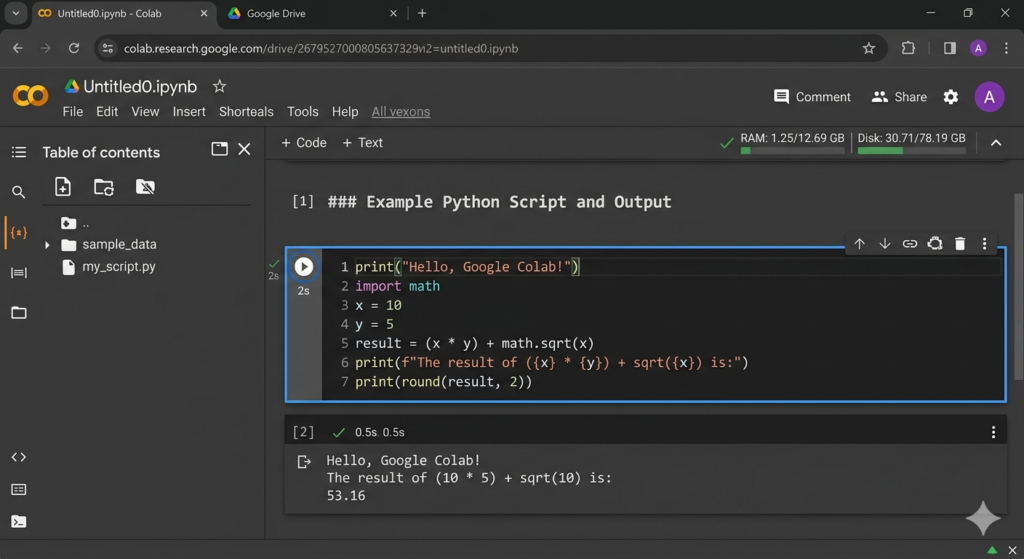
Task: Open the Files folder icon in sidebar
Action: point(19,313)
